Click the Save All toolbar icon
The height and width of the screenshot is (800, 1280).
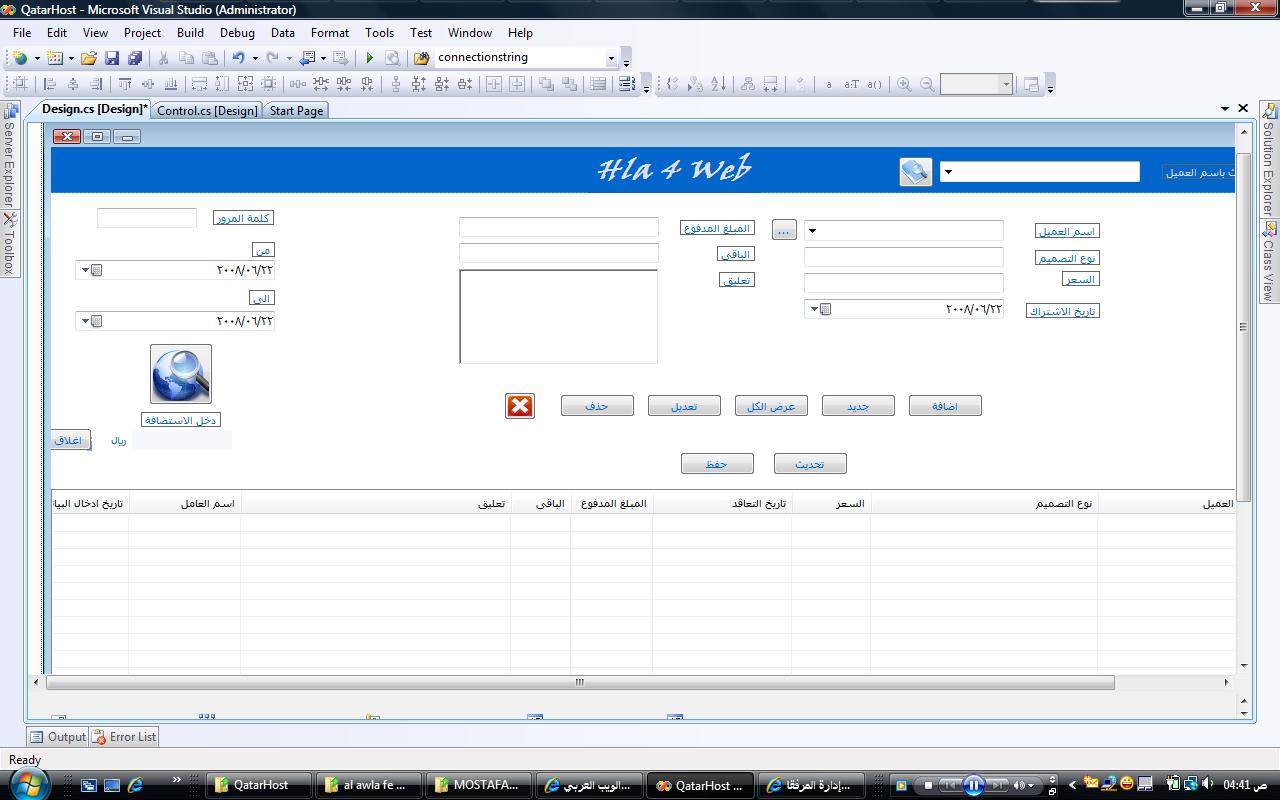134,58
